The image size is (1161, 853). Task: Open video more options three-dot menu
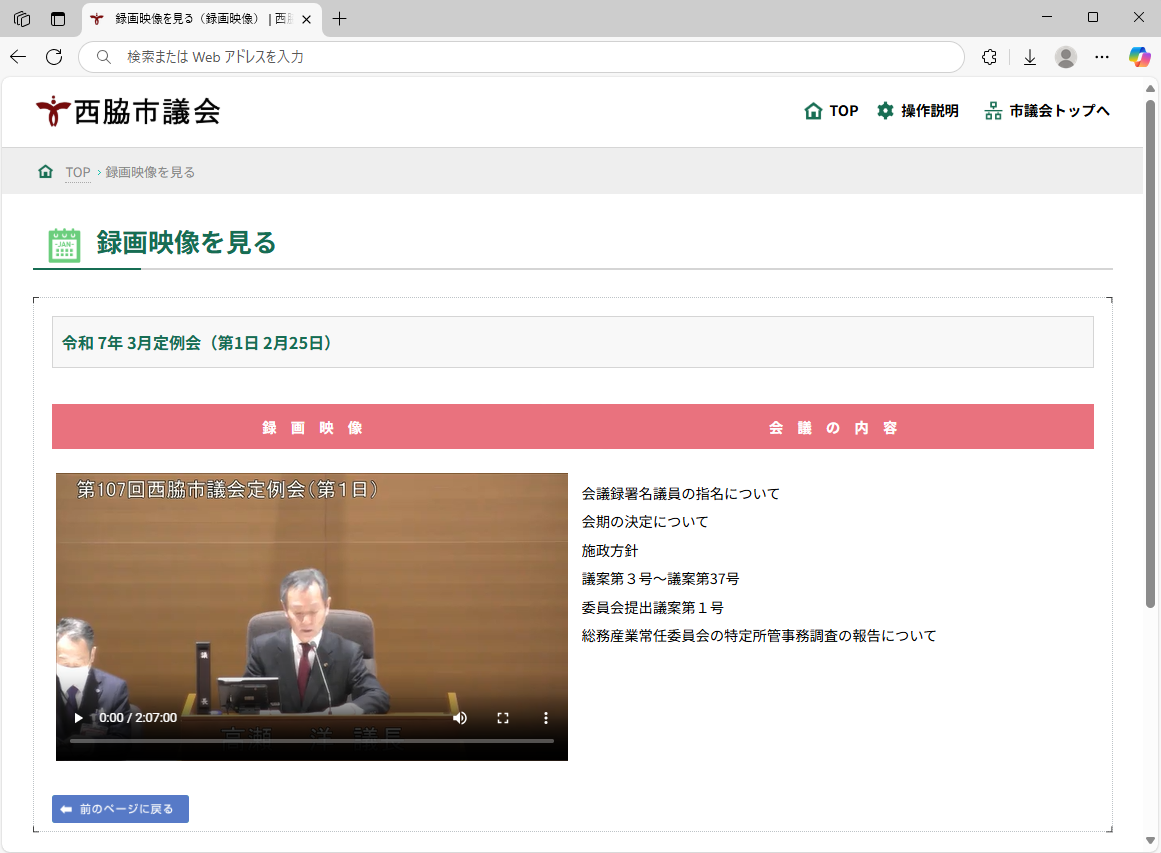pos(546,717)
